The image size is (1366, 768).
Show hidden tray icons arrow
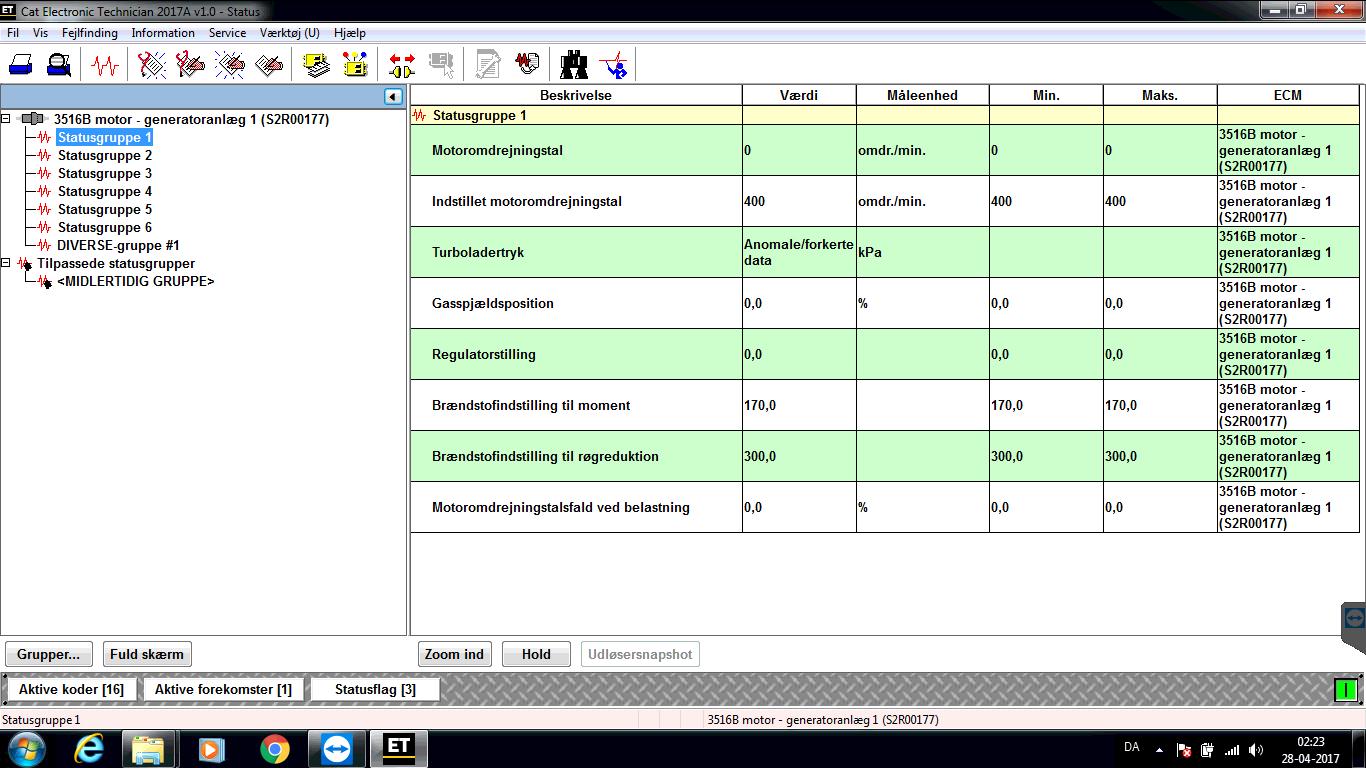point(1159,750)
